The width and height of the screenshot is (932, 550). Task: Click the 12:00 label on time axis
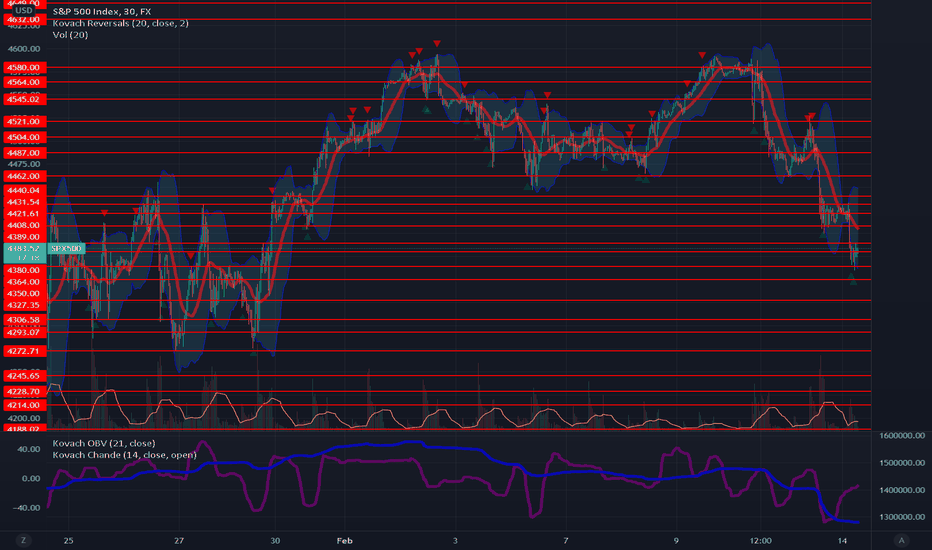tap(761, 540)
